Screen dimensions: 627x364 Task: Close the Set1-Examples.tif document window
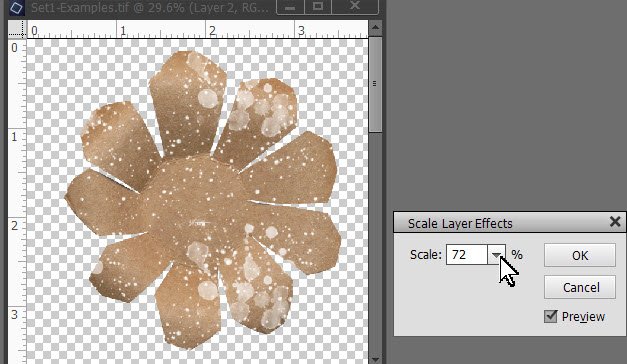[x=355, y=7]
